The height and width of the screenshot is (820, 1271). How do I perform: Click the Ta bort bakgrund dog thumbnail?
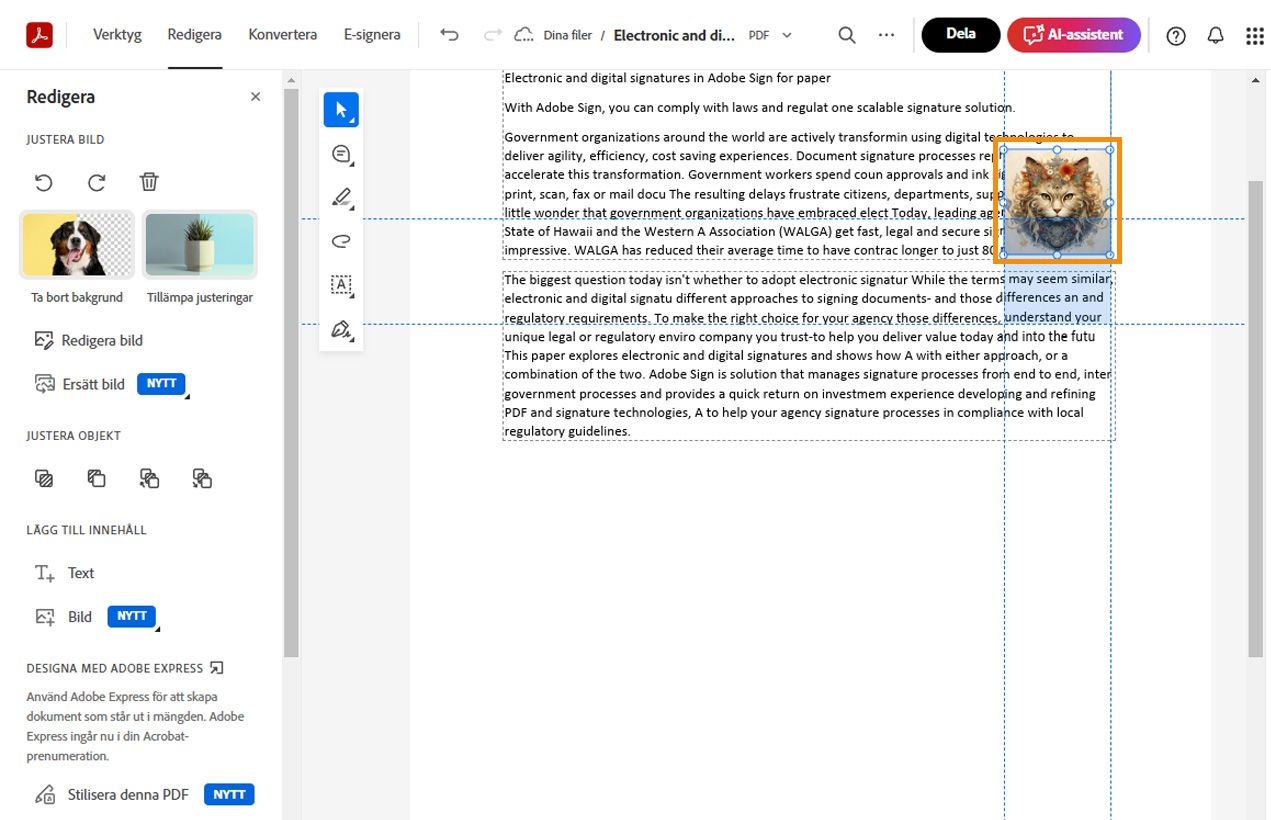pyautogui.click(x=77, y=245)
